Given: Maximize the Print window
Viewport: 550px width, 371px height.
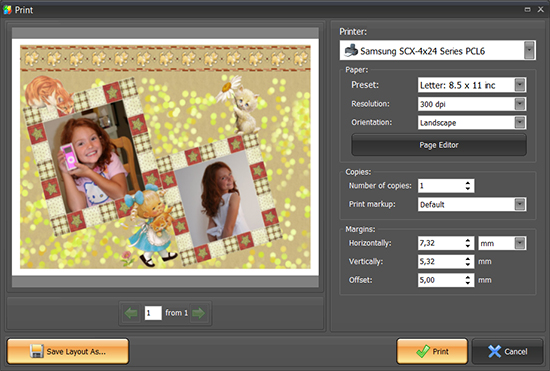Looking at the screenshot, I should (527, 9).
